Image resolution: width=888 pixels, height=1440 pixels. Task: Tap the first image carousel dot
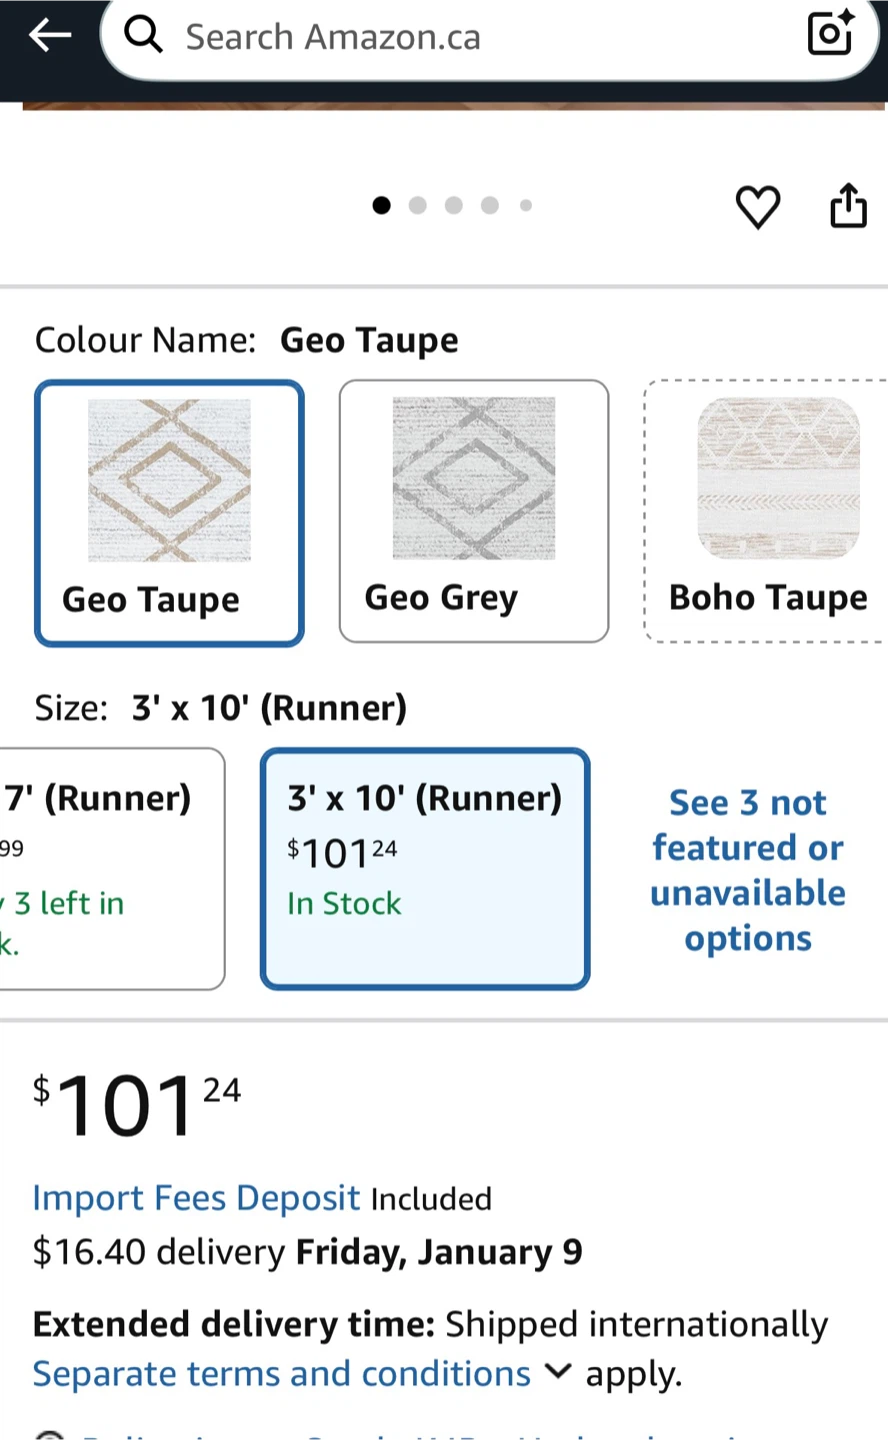pyautogui.click(x=381, y=205)
